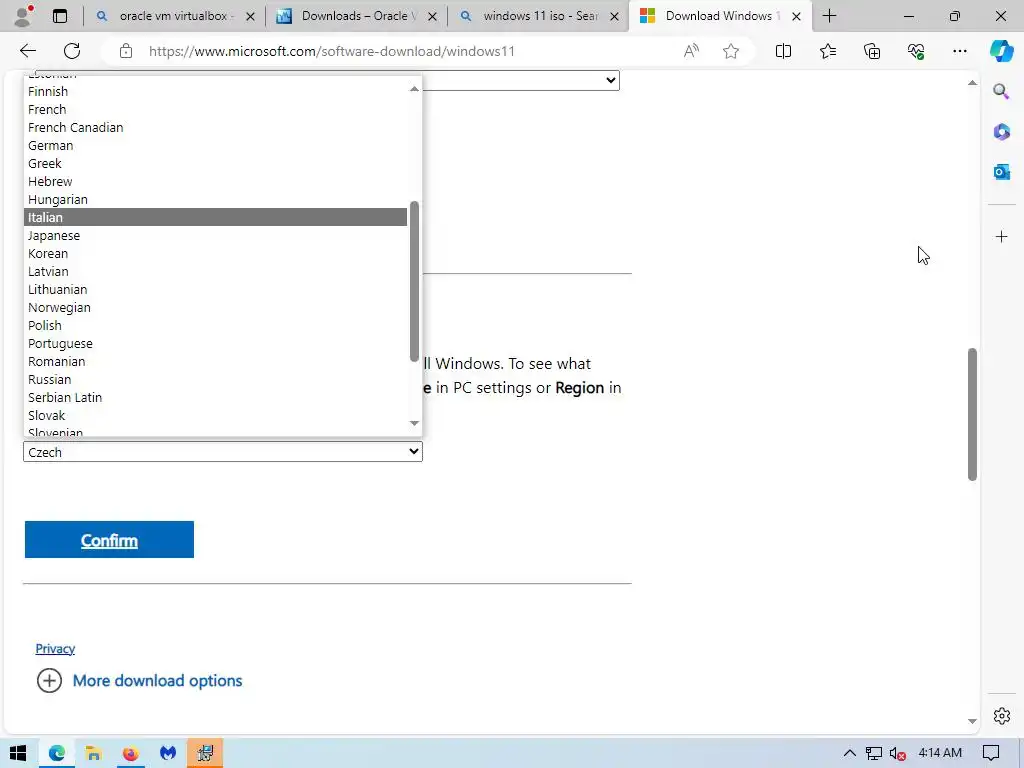Screen dimensions: 1024x768
Task: Open sidebar Search tool
Action: [x=1001, y=91]
